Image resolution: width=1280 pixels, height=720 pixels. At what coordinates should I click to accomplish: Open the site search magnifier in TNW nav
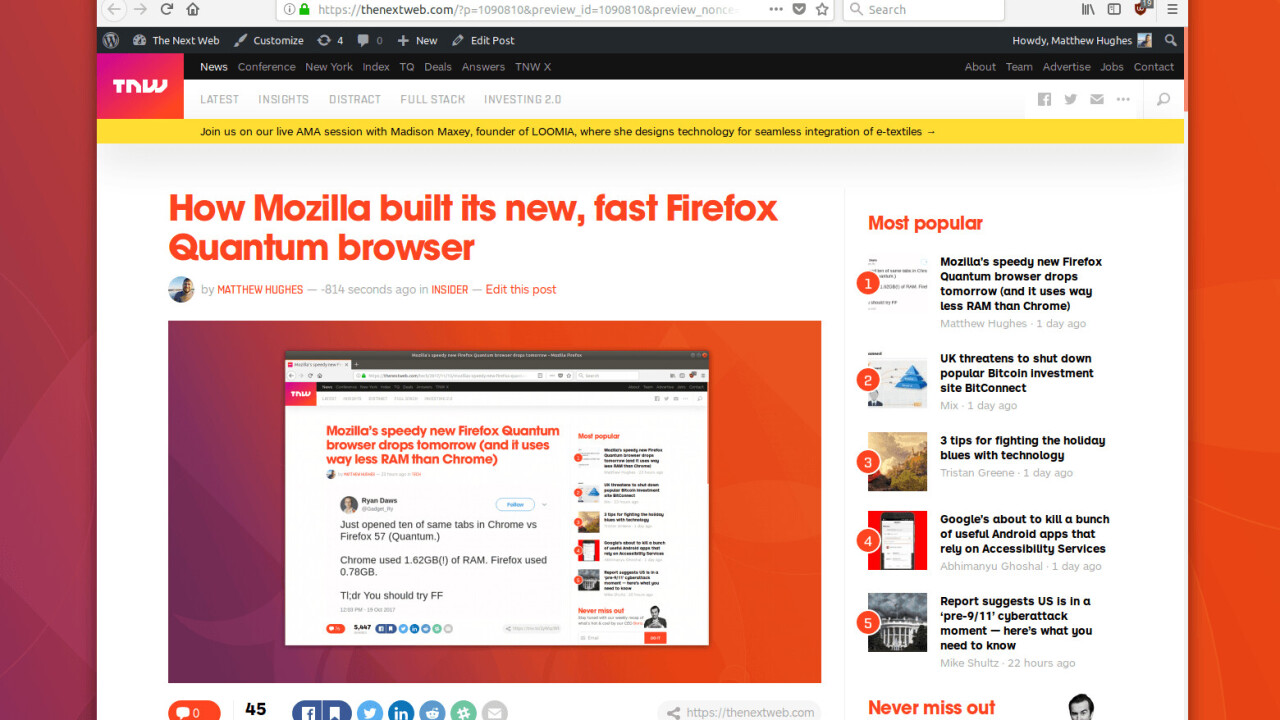(x=1163, y=99)
